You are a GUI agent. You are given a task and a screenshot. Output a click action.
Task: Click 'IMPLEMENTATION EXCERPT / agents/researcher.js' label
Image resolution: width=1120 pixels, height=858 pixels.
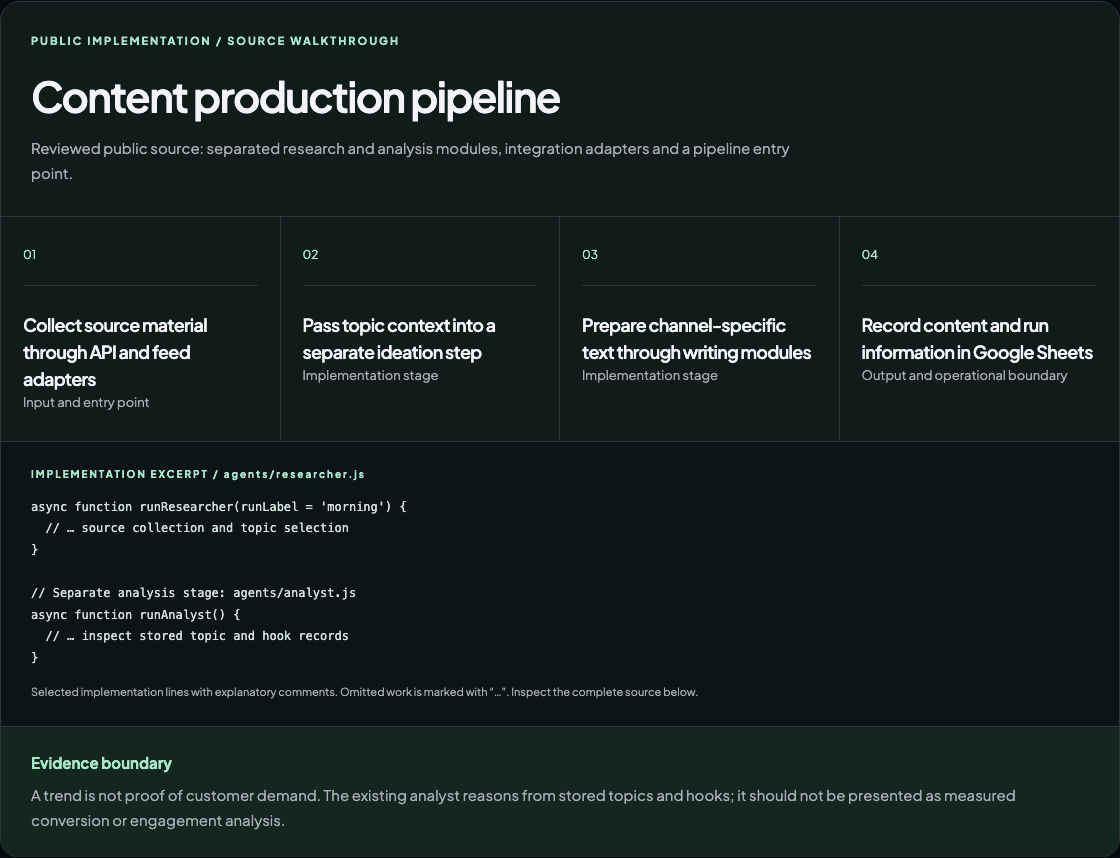tap(198, 474)
